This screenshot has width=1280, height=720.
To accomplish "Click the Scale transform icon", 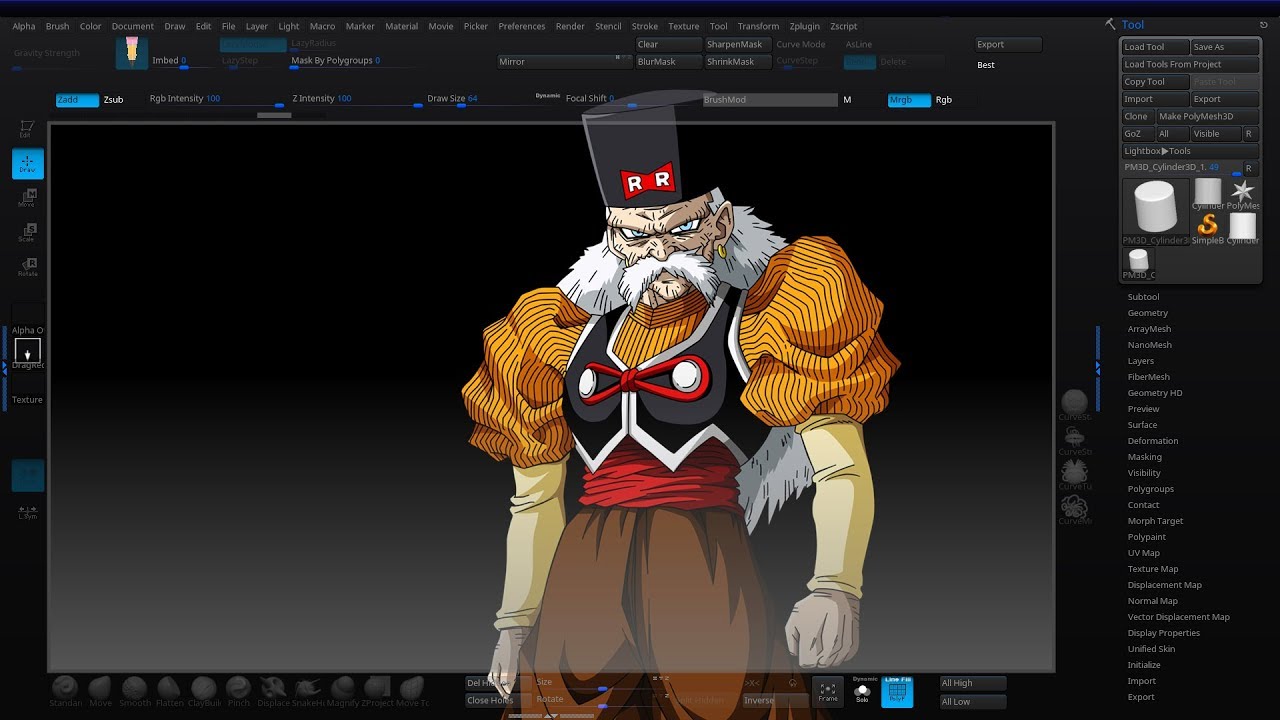I will [27, 233].
